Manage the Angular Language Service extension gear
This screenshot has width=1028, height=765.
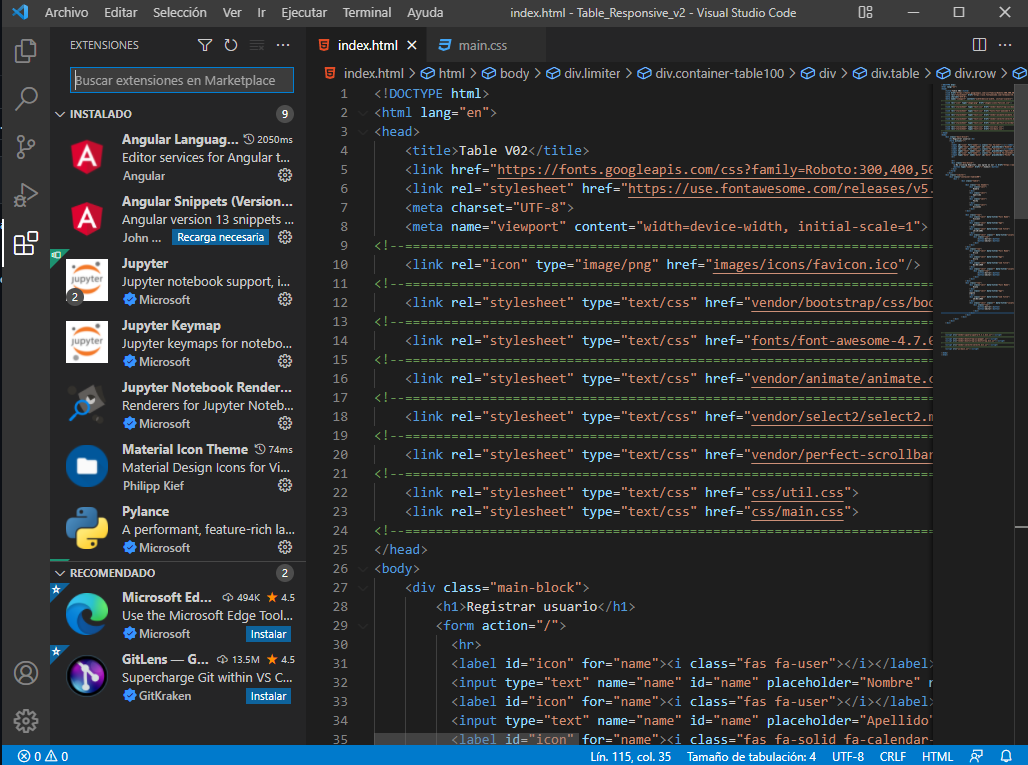coord(285,175)
